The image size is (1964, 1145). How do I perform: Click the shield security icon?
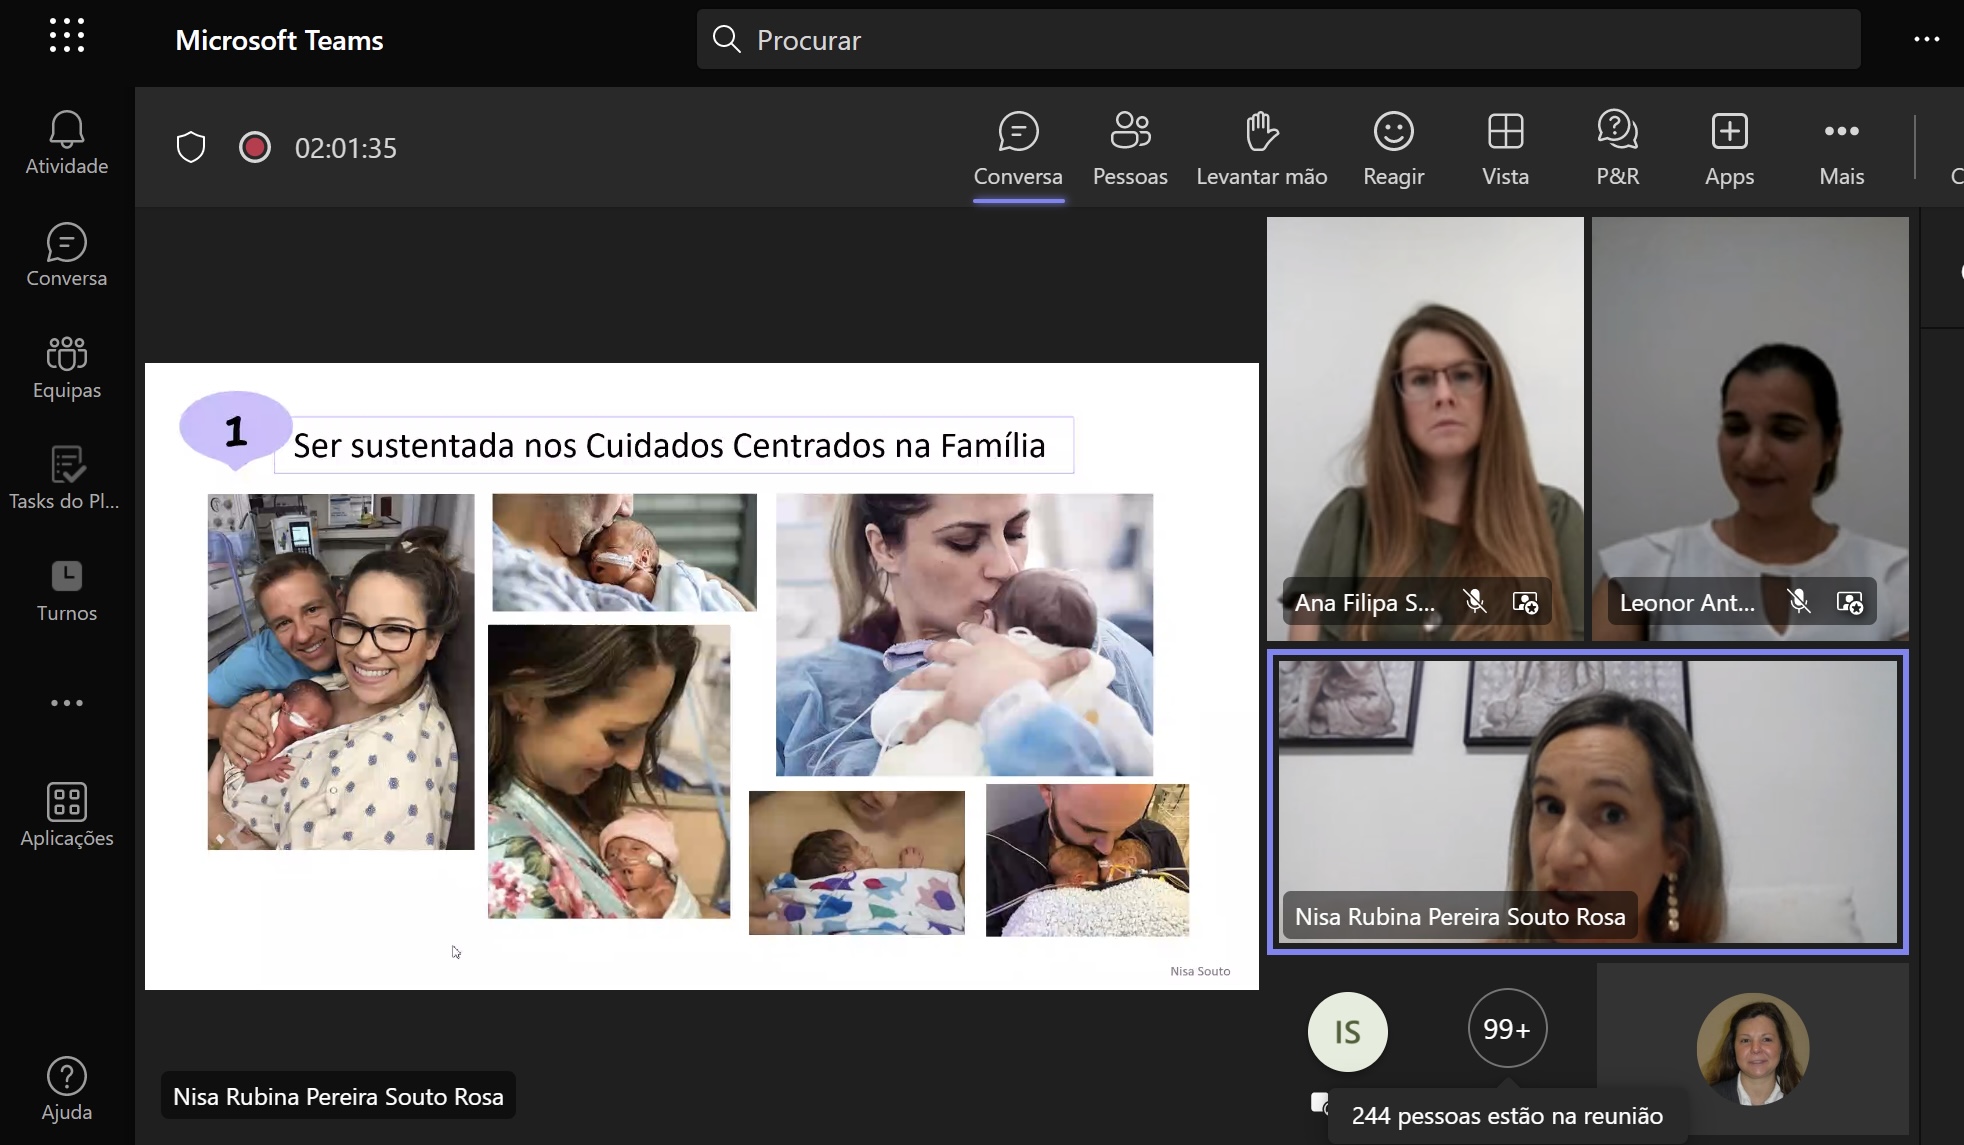(x=191, y=148)
